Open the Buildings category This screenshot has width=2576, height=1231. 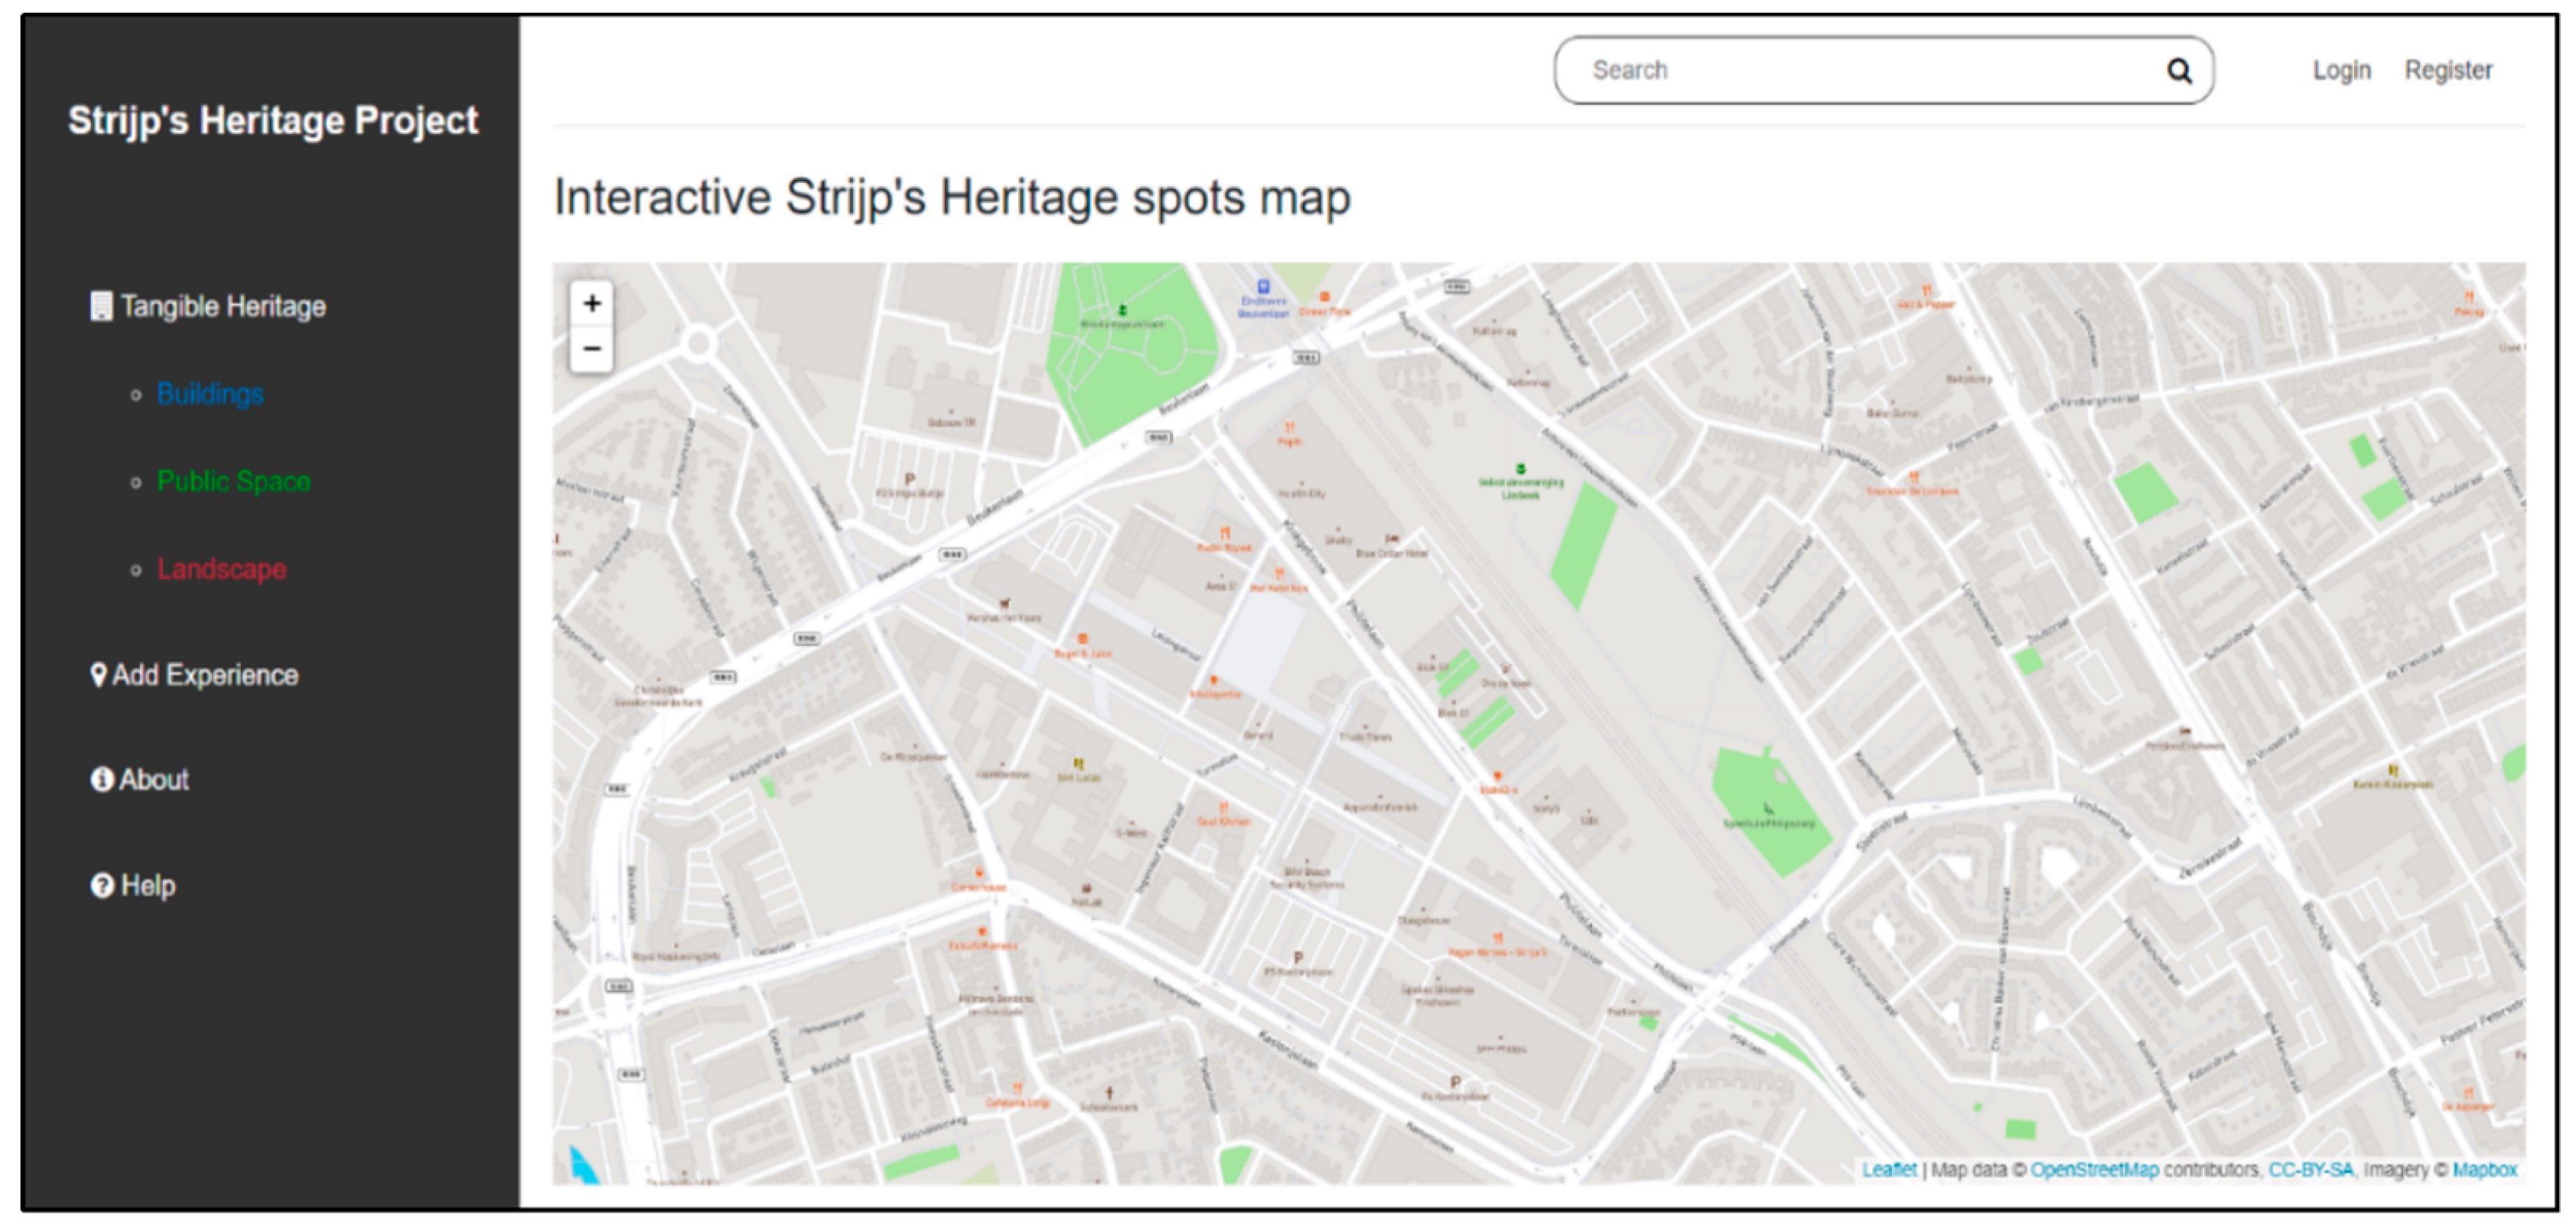pyautogui.click(x=210, y=394)
